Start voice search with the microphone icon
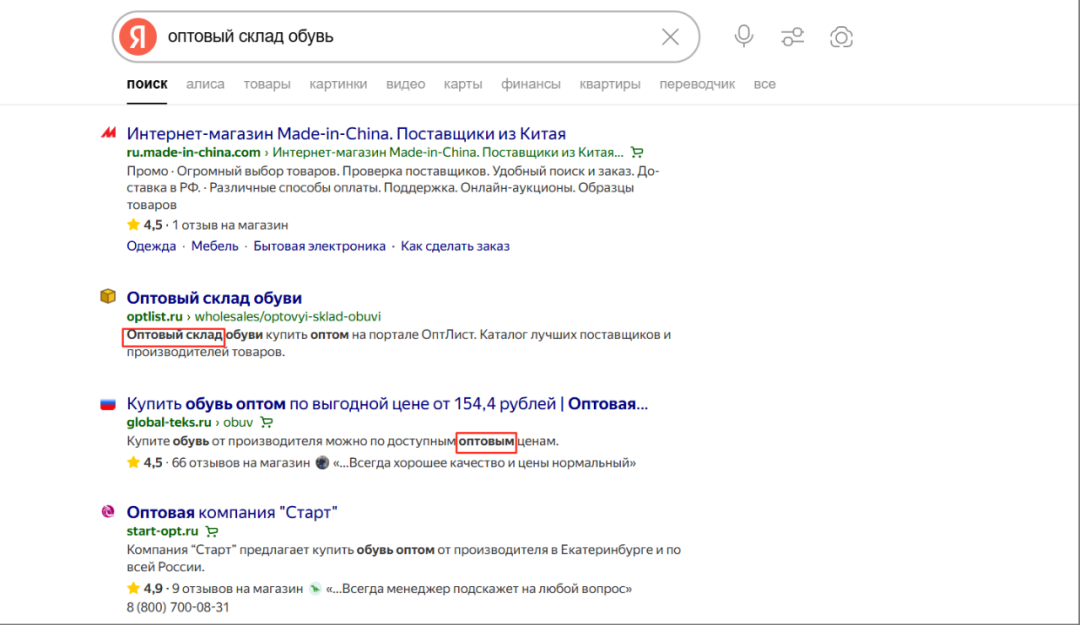This screenshot has height=625, width=1080. [744, 36]
